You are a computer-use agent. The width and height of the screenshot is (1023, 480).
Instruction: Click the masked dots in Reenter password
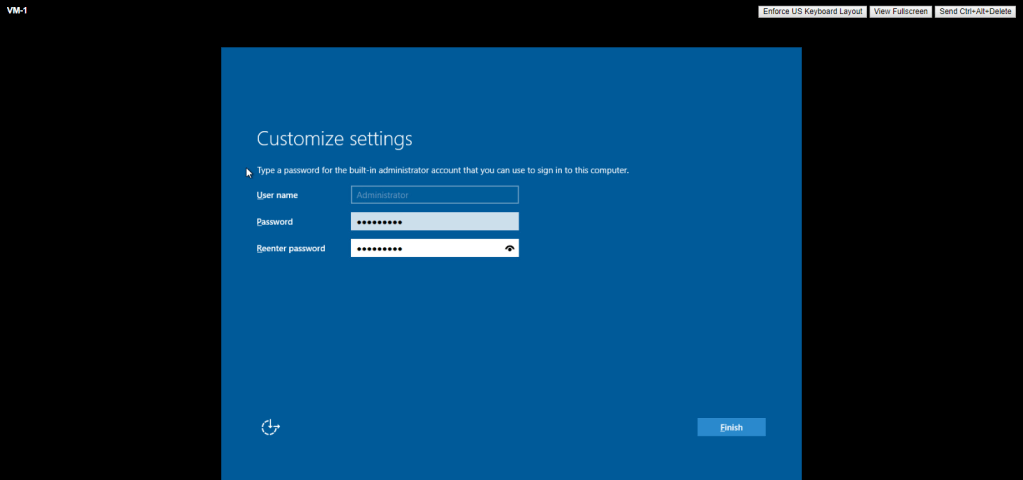(x=380, y=248)
